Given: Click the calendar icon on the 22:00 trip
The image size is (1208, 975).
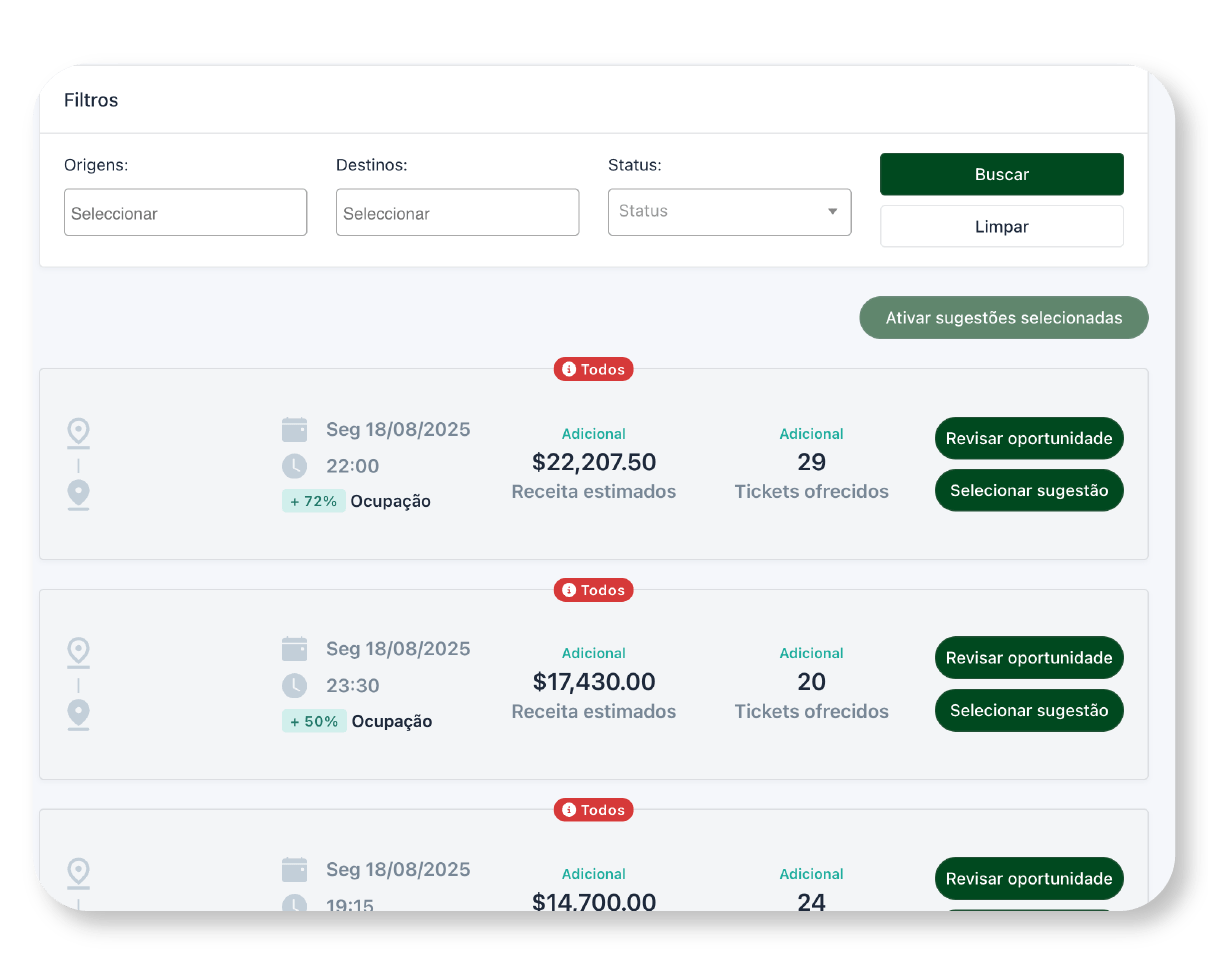Looking at the screenshot, I should 294,430.
